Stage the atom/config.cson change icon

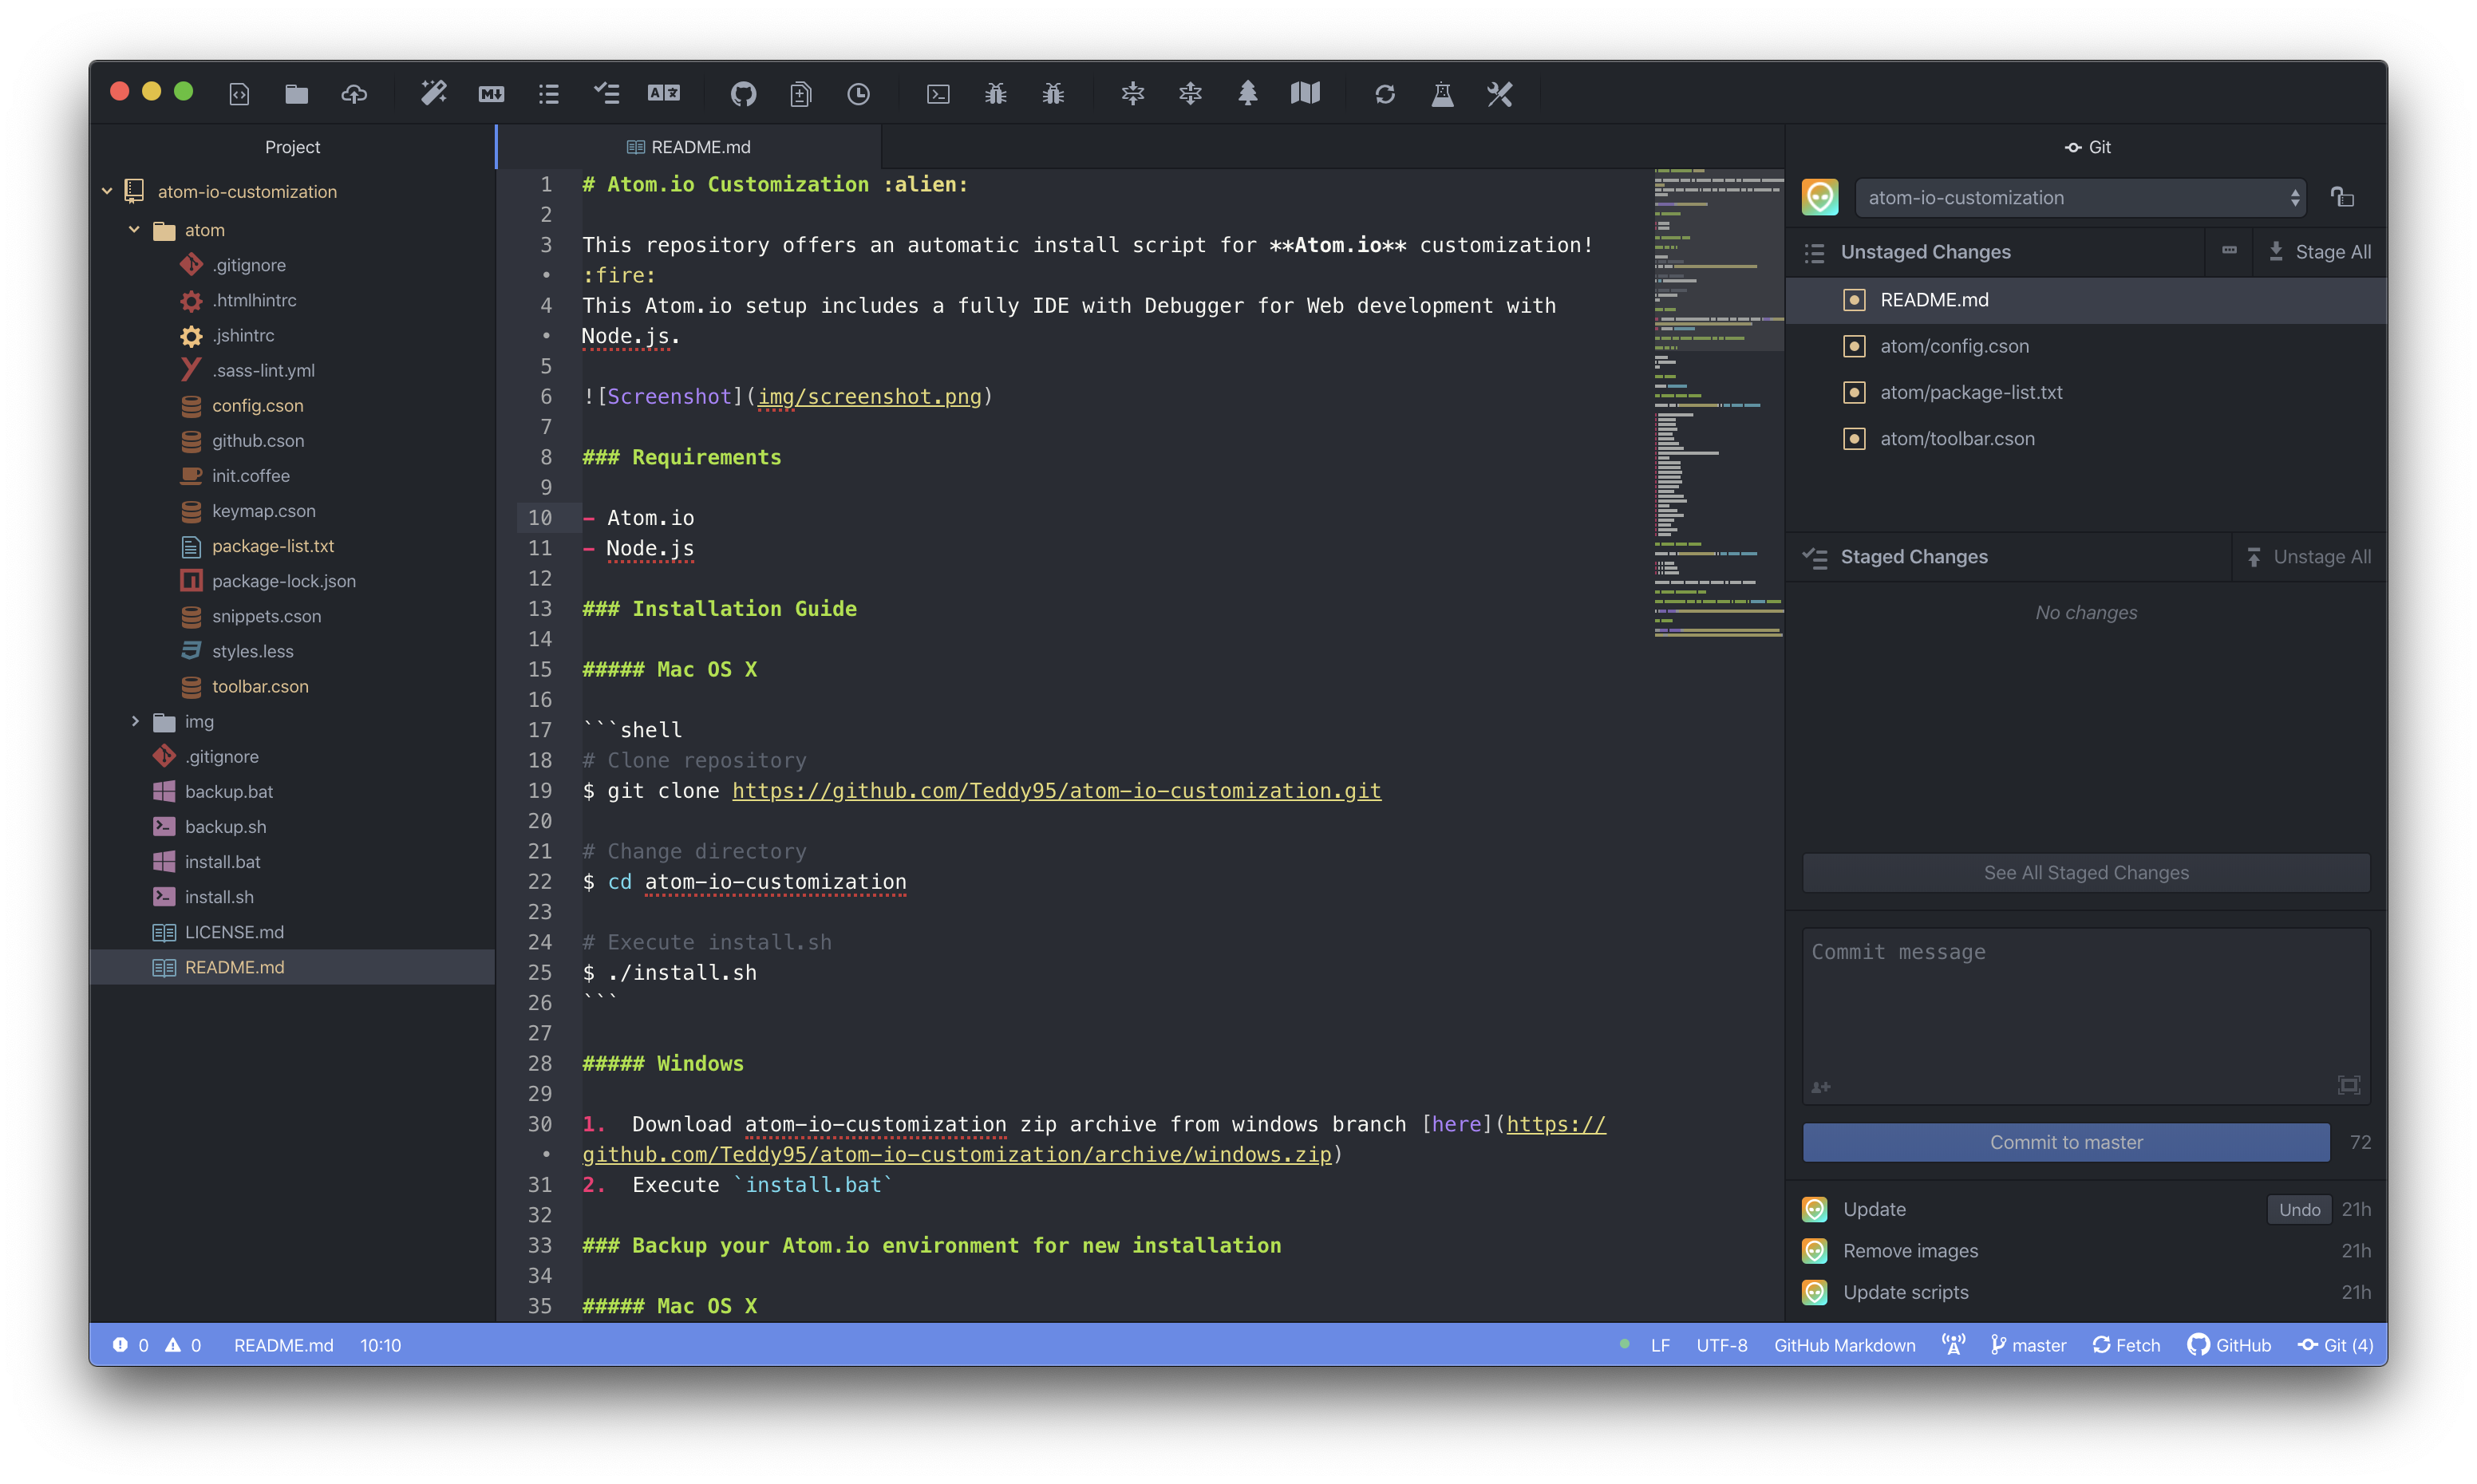point(1853,346)
